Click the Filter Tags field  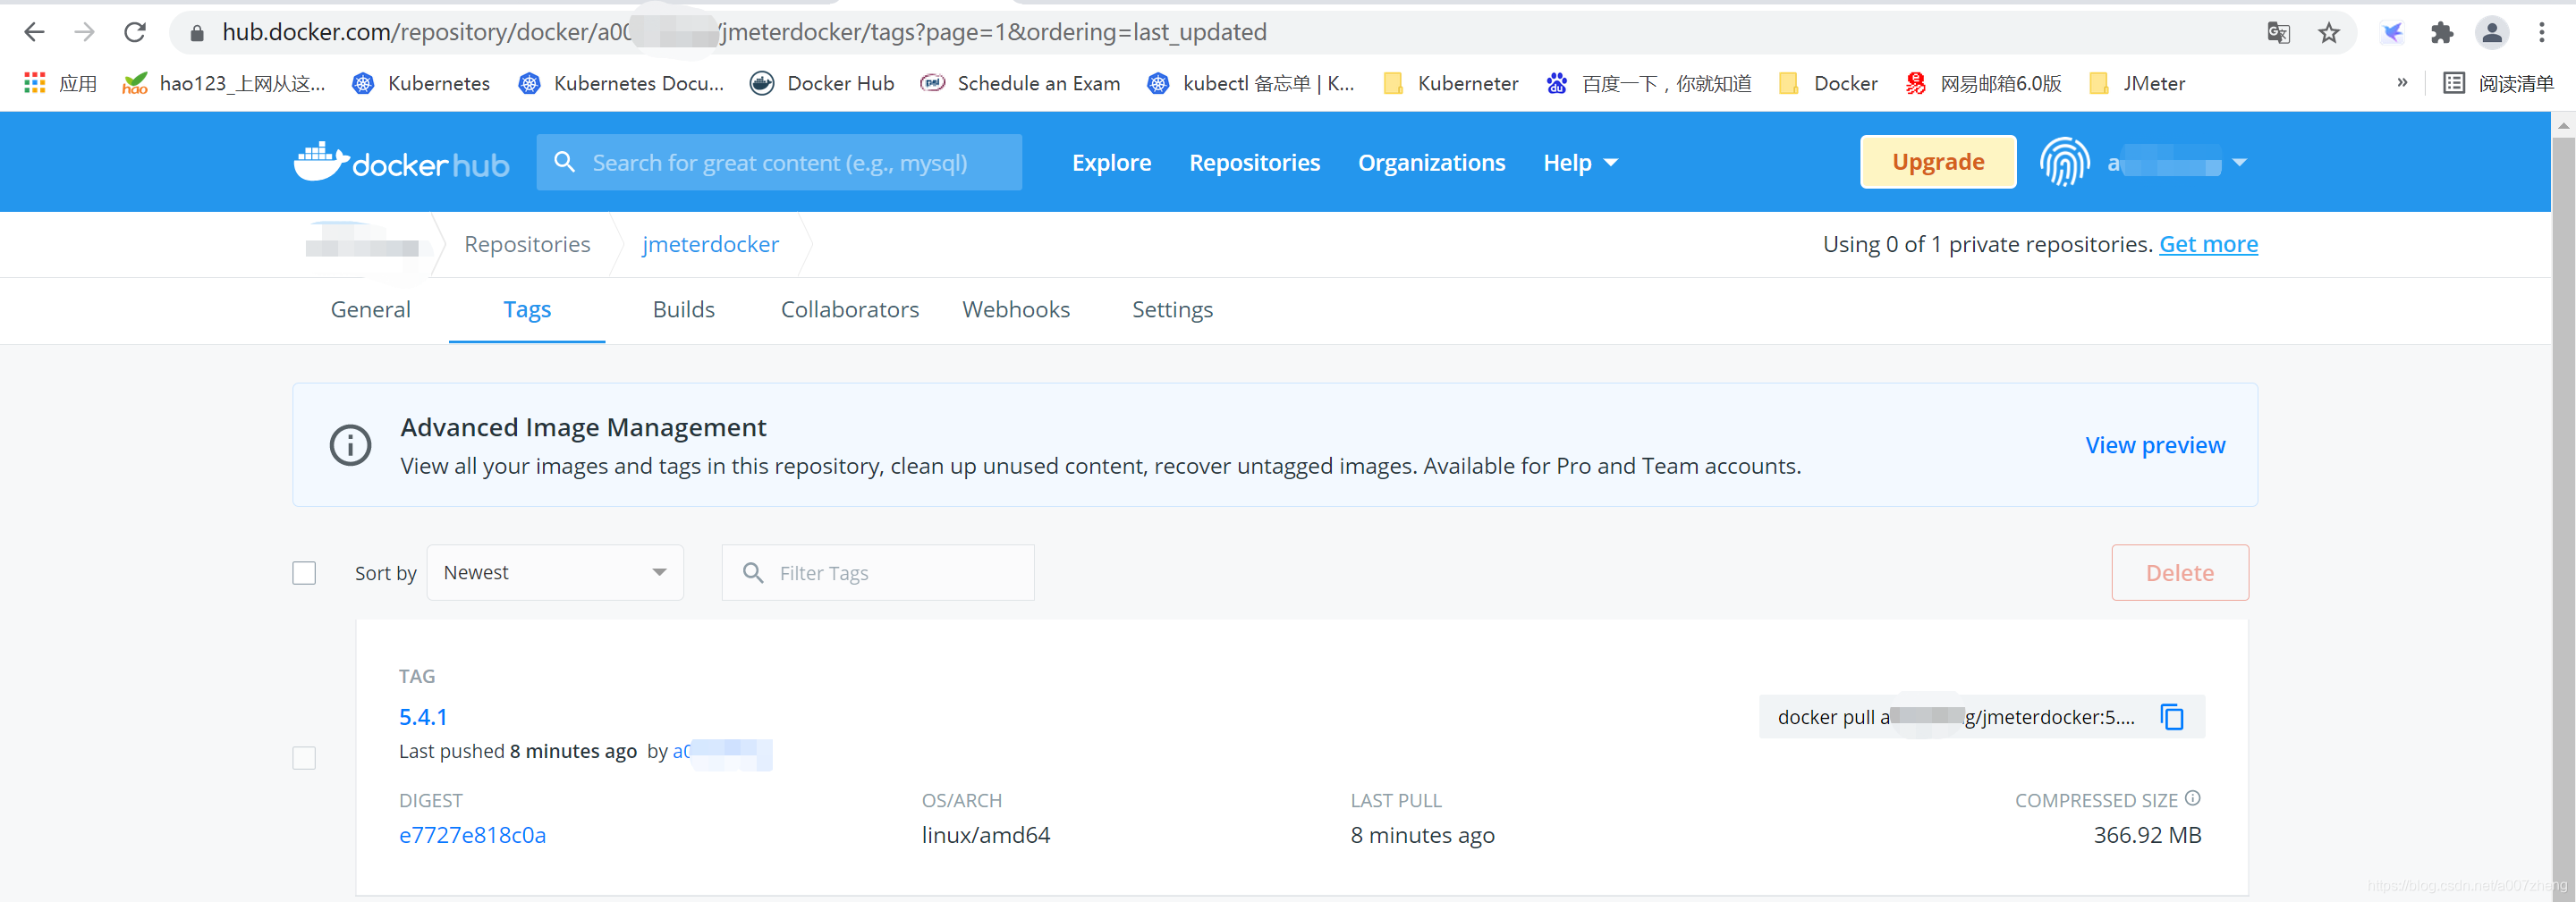[x=878, y=573]
